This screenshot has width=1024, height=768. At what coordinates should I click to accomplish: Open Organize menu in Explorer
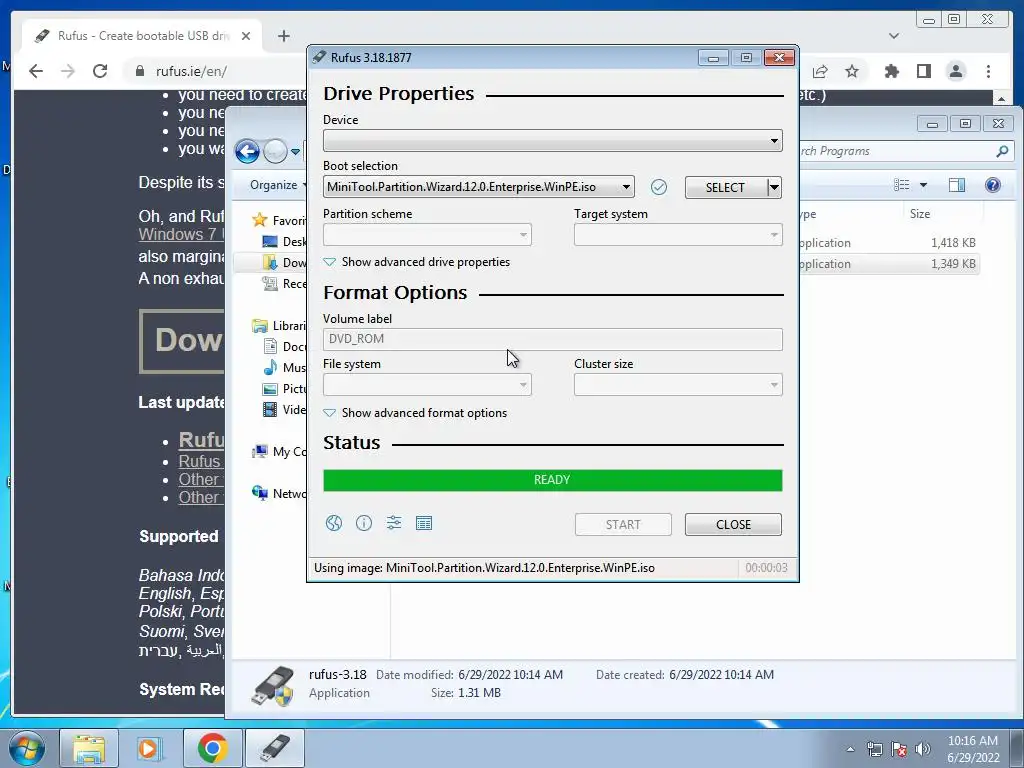[278, 185]
